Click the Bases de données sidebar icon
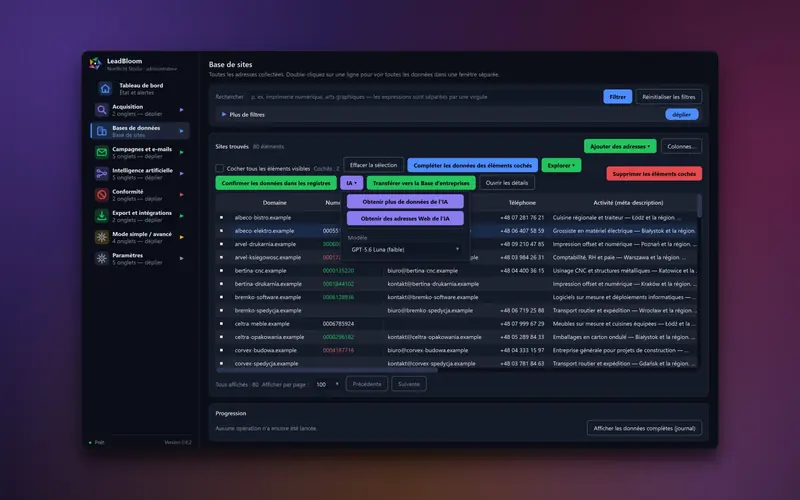The height and width of the screenshot is (500, 800). coord(102,131)
